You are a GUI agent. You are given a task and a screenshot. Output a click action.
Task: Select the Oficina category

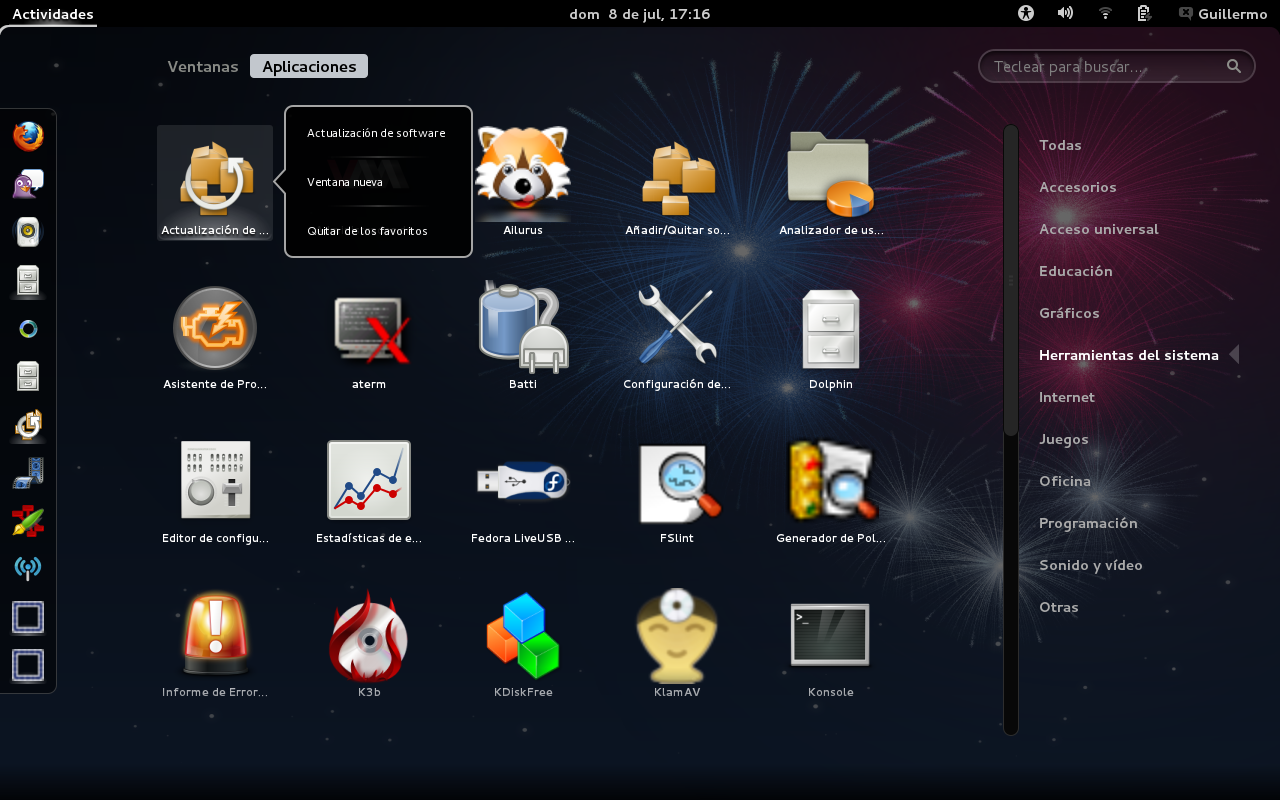[x=1065, y=481]
